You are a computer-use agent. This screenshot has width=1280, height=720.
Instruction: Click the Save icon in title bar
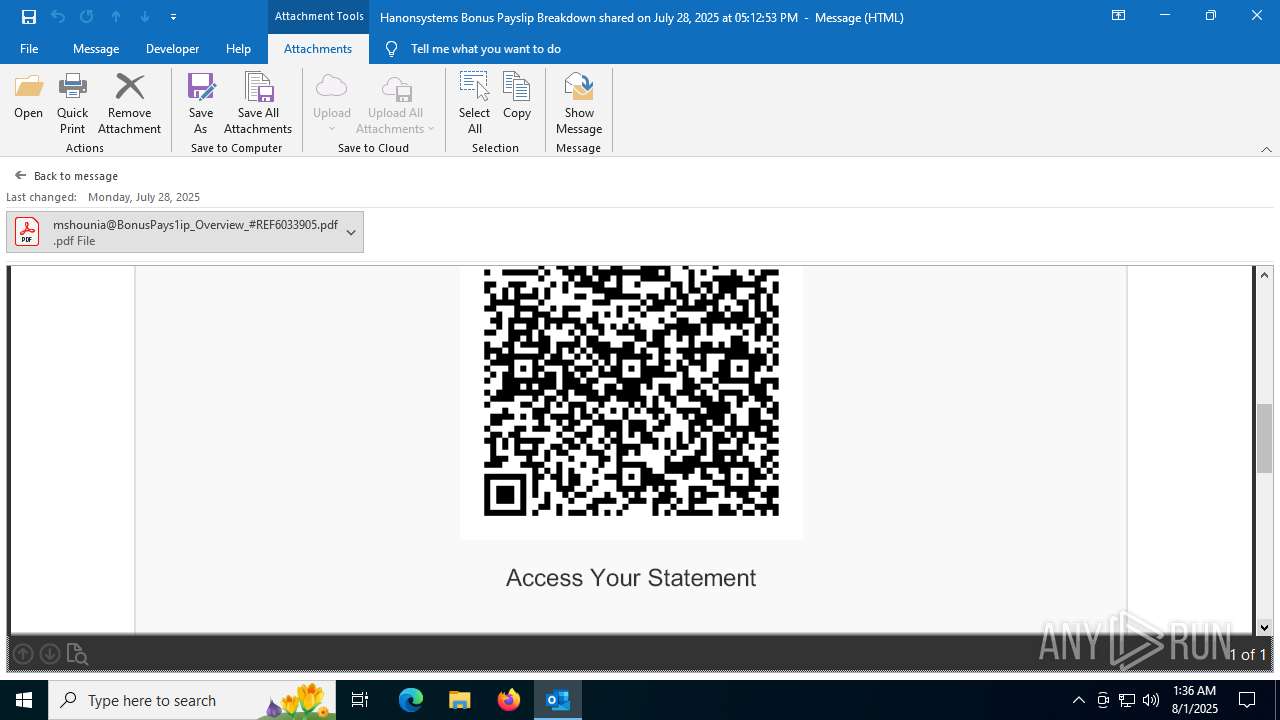click(29, 17)
